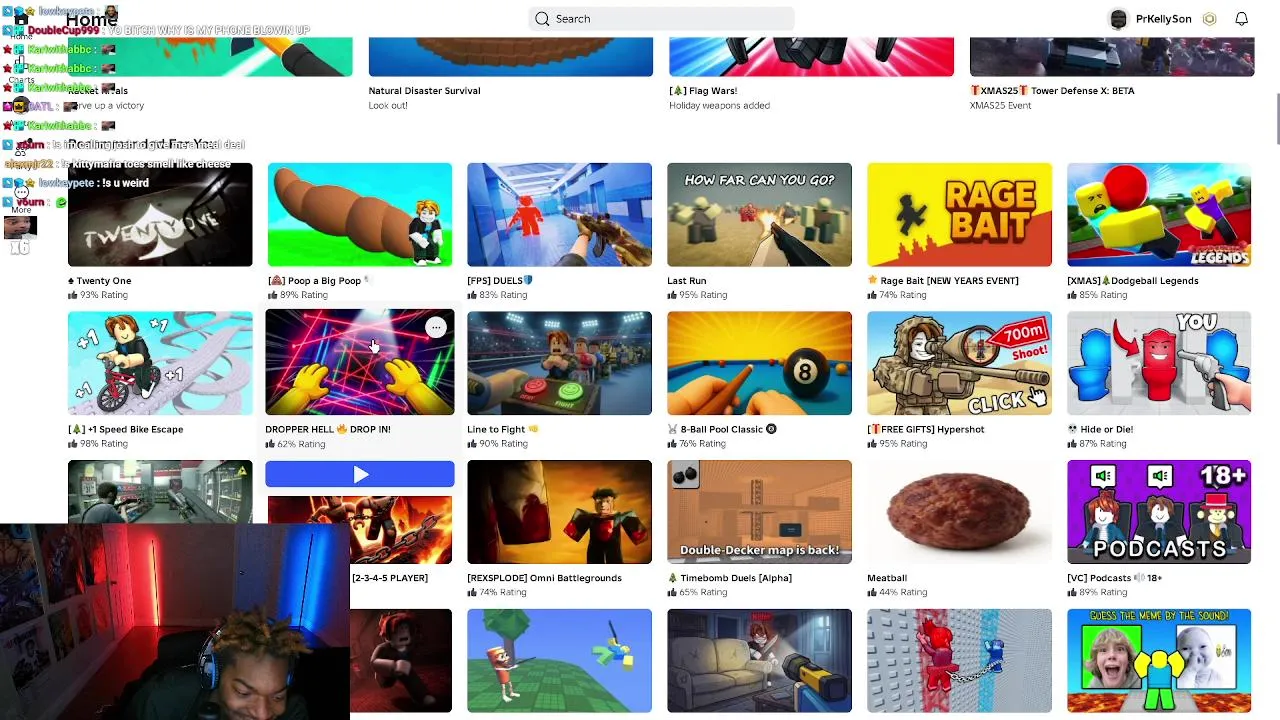Open the Robux balance icon
1280x720 pixels.
pyautogui.click(x=1209, y=19)
